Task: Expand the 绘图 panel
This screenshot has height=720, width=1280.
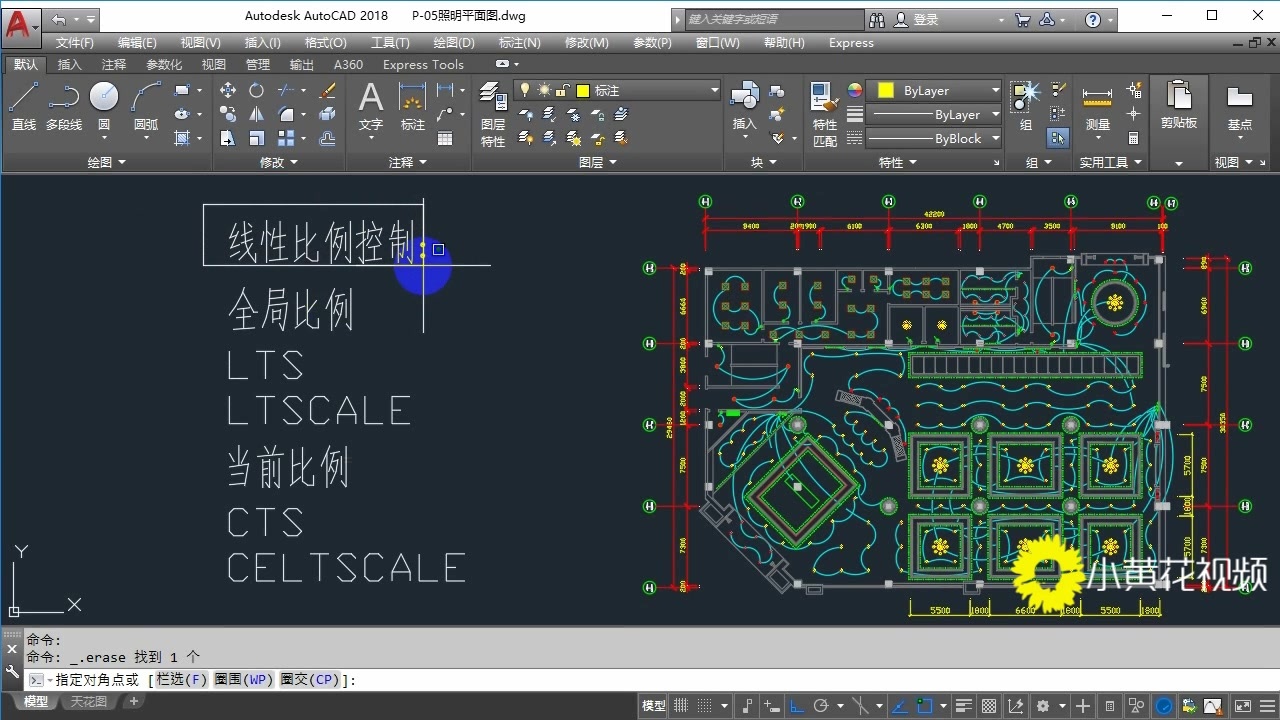Action: click(106, 162)
